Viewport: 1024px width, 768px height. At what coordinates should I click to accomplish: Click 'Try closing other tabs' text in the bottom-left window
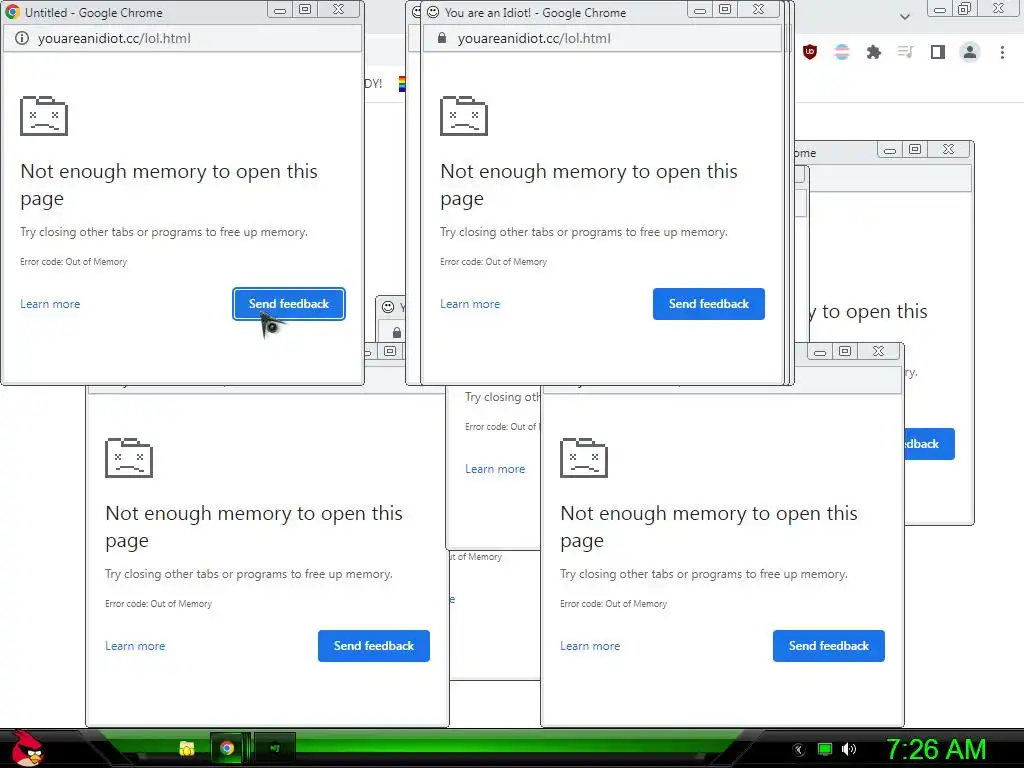tap(248, 574)
